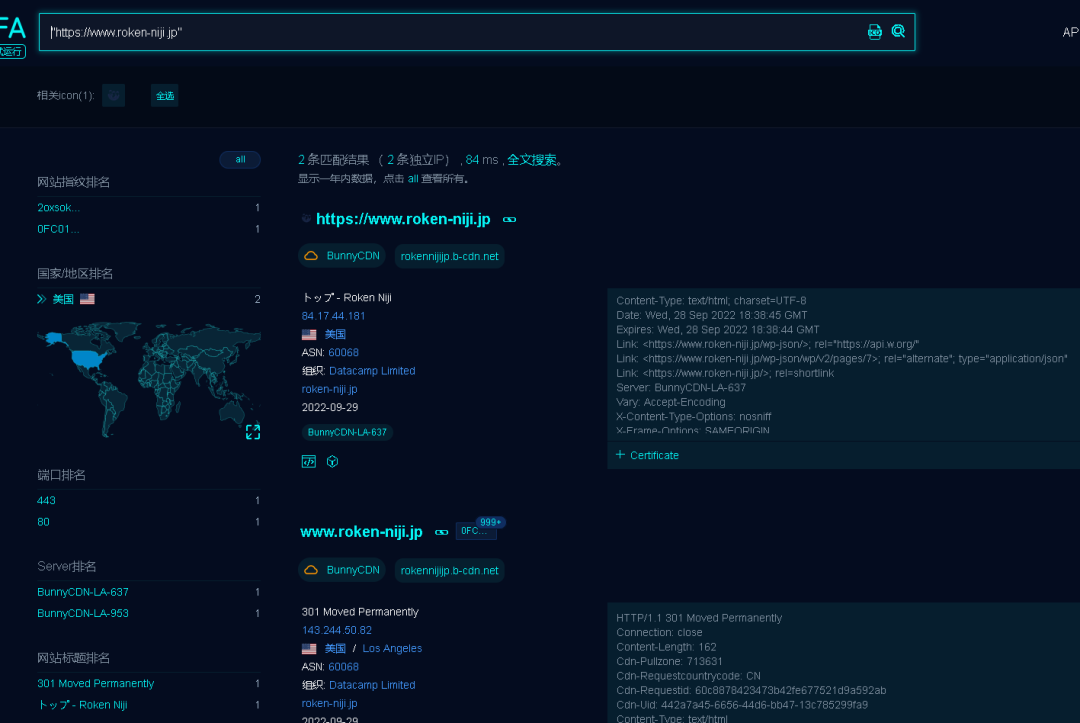Click the world map on United States

(87, 359)
